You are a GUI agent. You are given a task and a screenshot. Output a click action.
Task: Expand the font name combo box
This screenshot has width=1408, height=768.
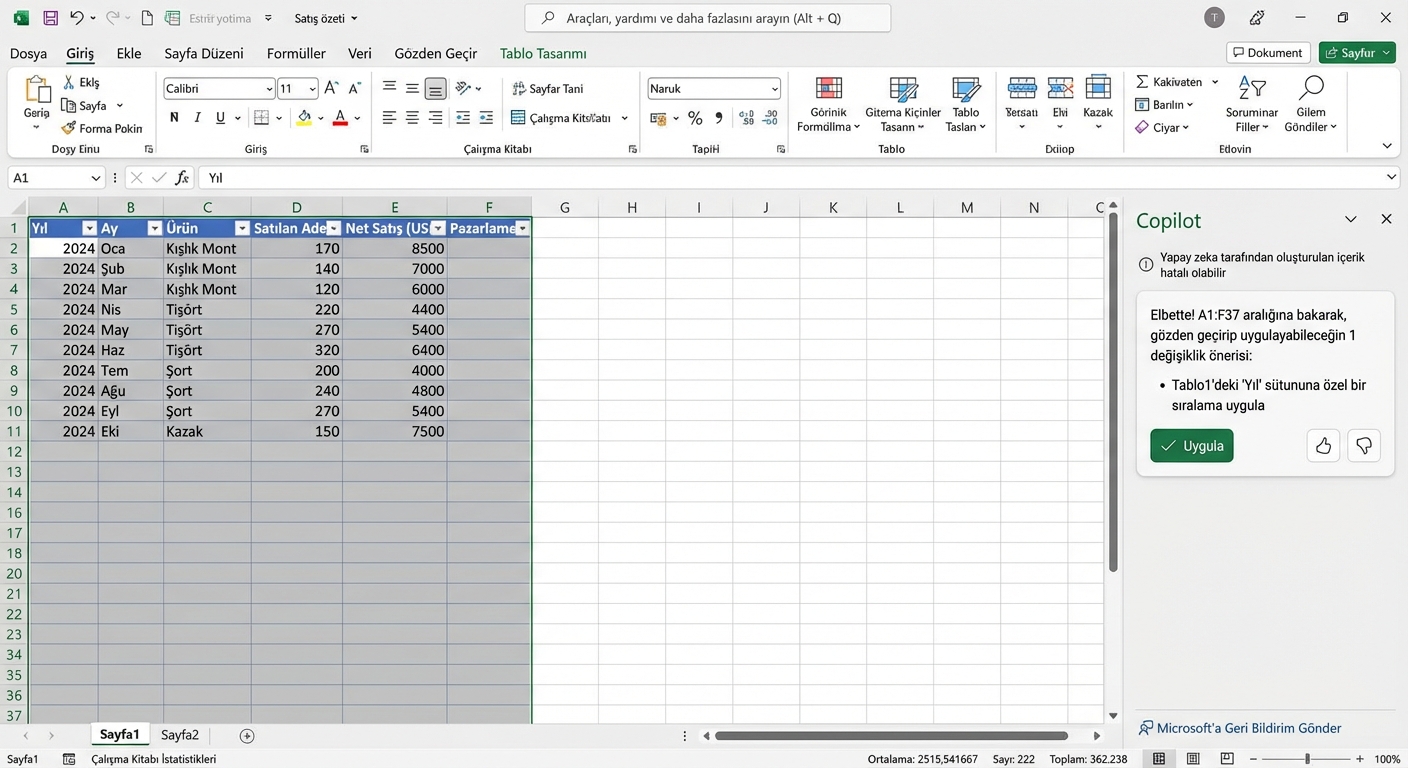pos(270,88)
